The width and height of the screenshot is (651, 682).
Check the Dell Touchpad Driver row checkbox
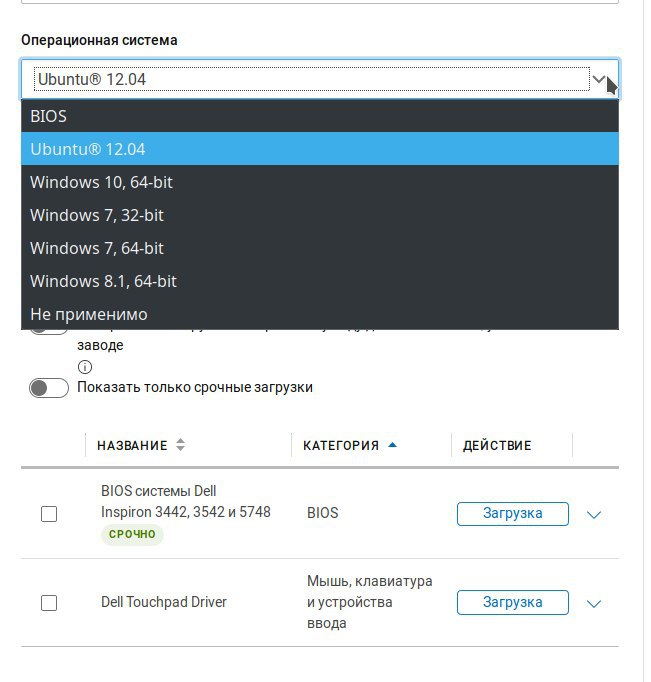tap(49, 603)
